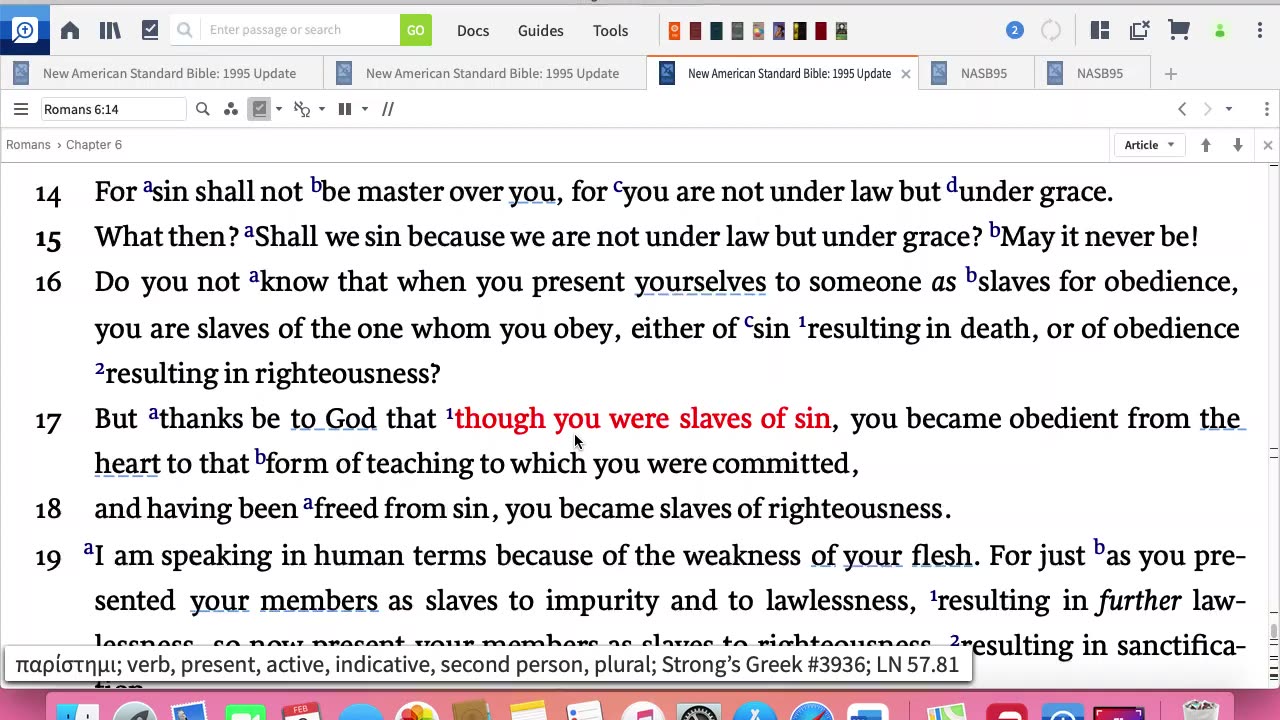Open the Guides menu
Image resolution: width=1280 pixels, height=720 pixels.
[x=541, y=31]
